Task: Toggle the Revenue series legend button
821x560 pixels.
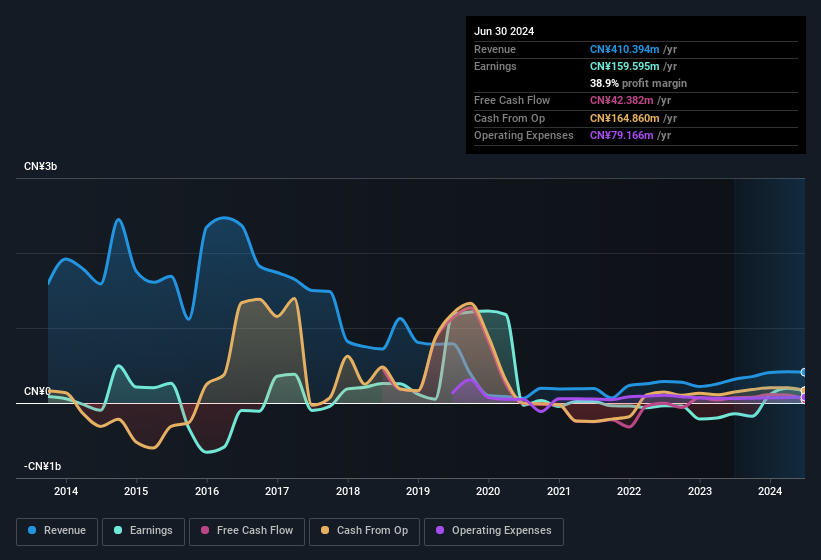Action: pos(57,531)
